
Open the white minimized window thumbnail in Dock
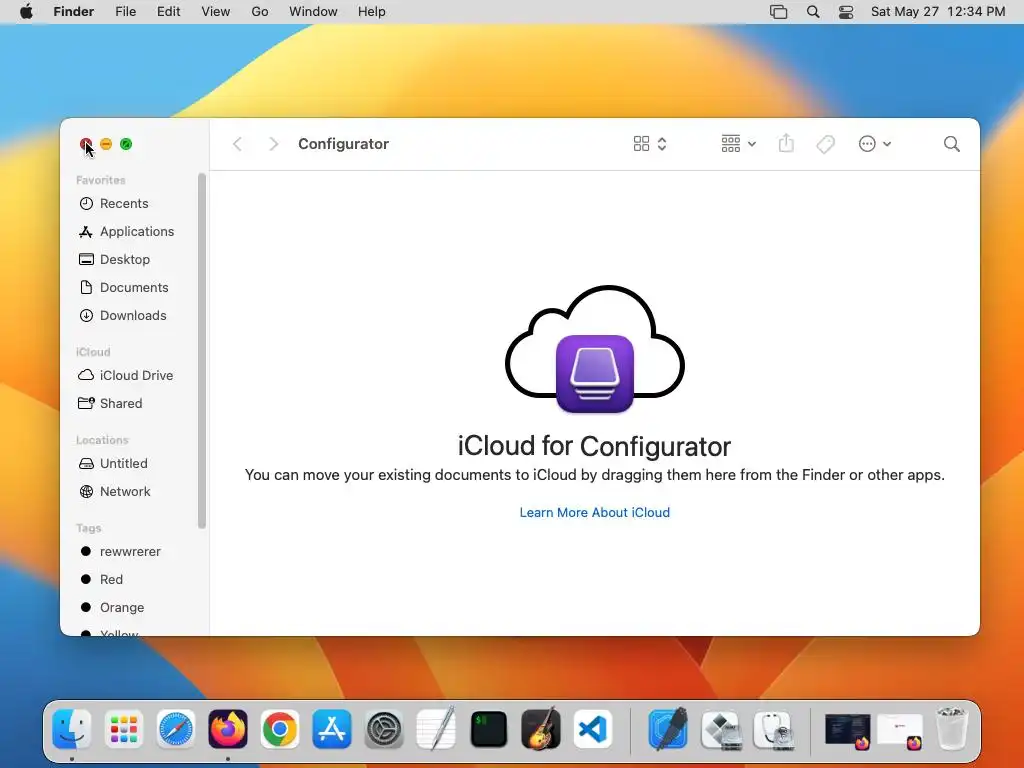[x=900, y=730]
